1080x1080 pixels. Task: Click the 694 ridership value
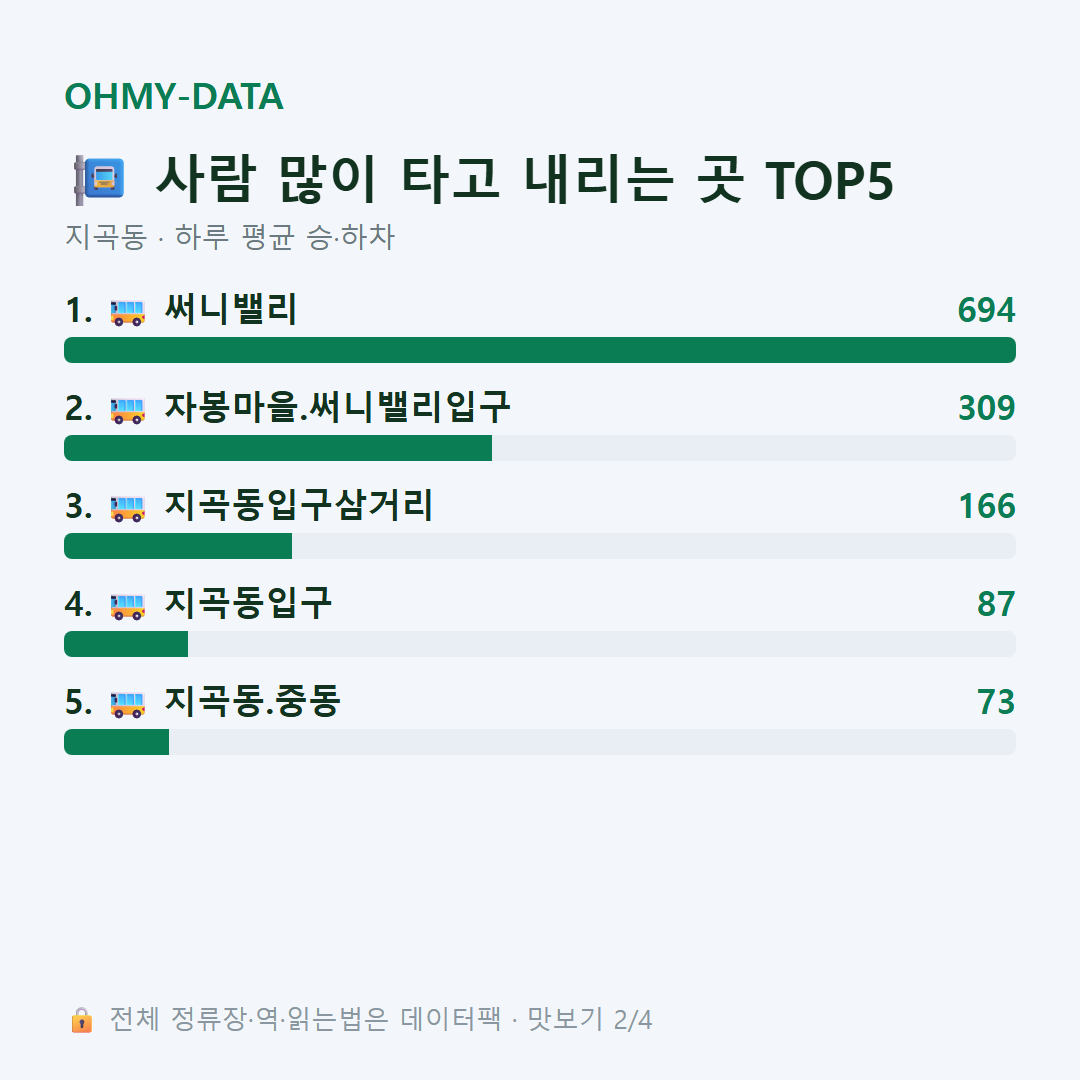coord(986,310)
